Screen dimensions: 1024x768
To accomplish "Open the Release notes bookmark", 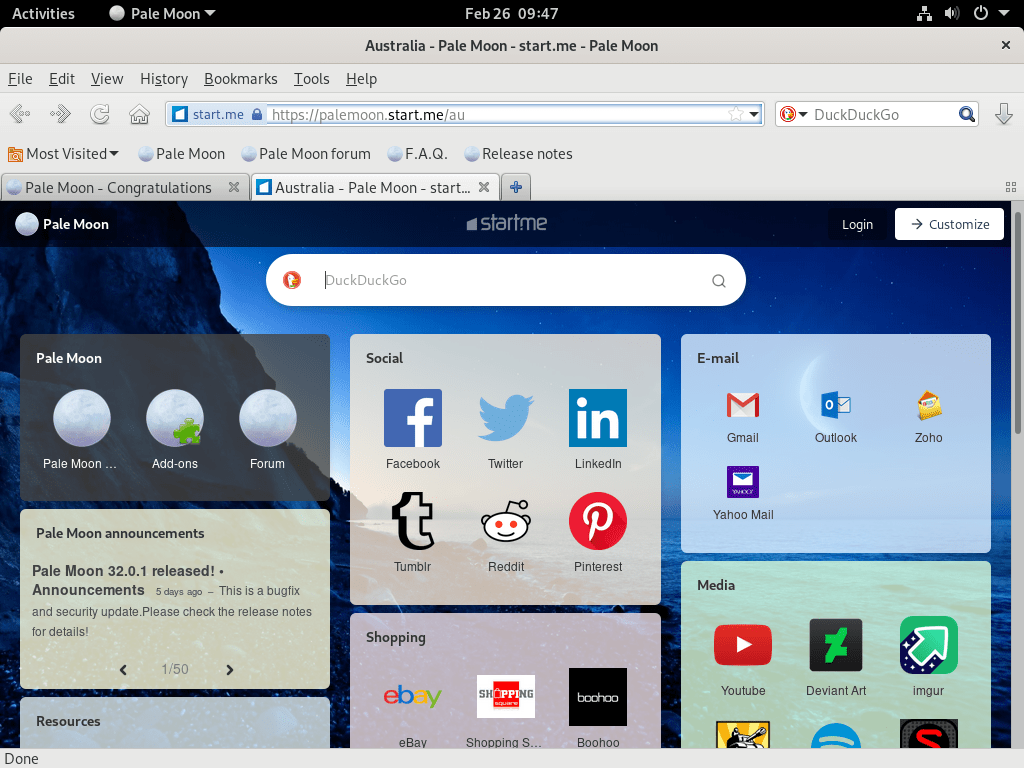I will point(519,154).
